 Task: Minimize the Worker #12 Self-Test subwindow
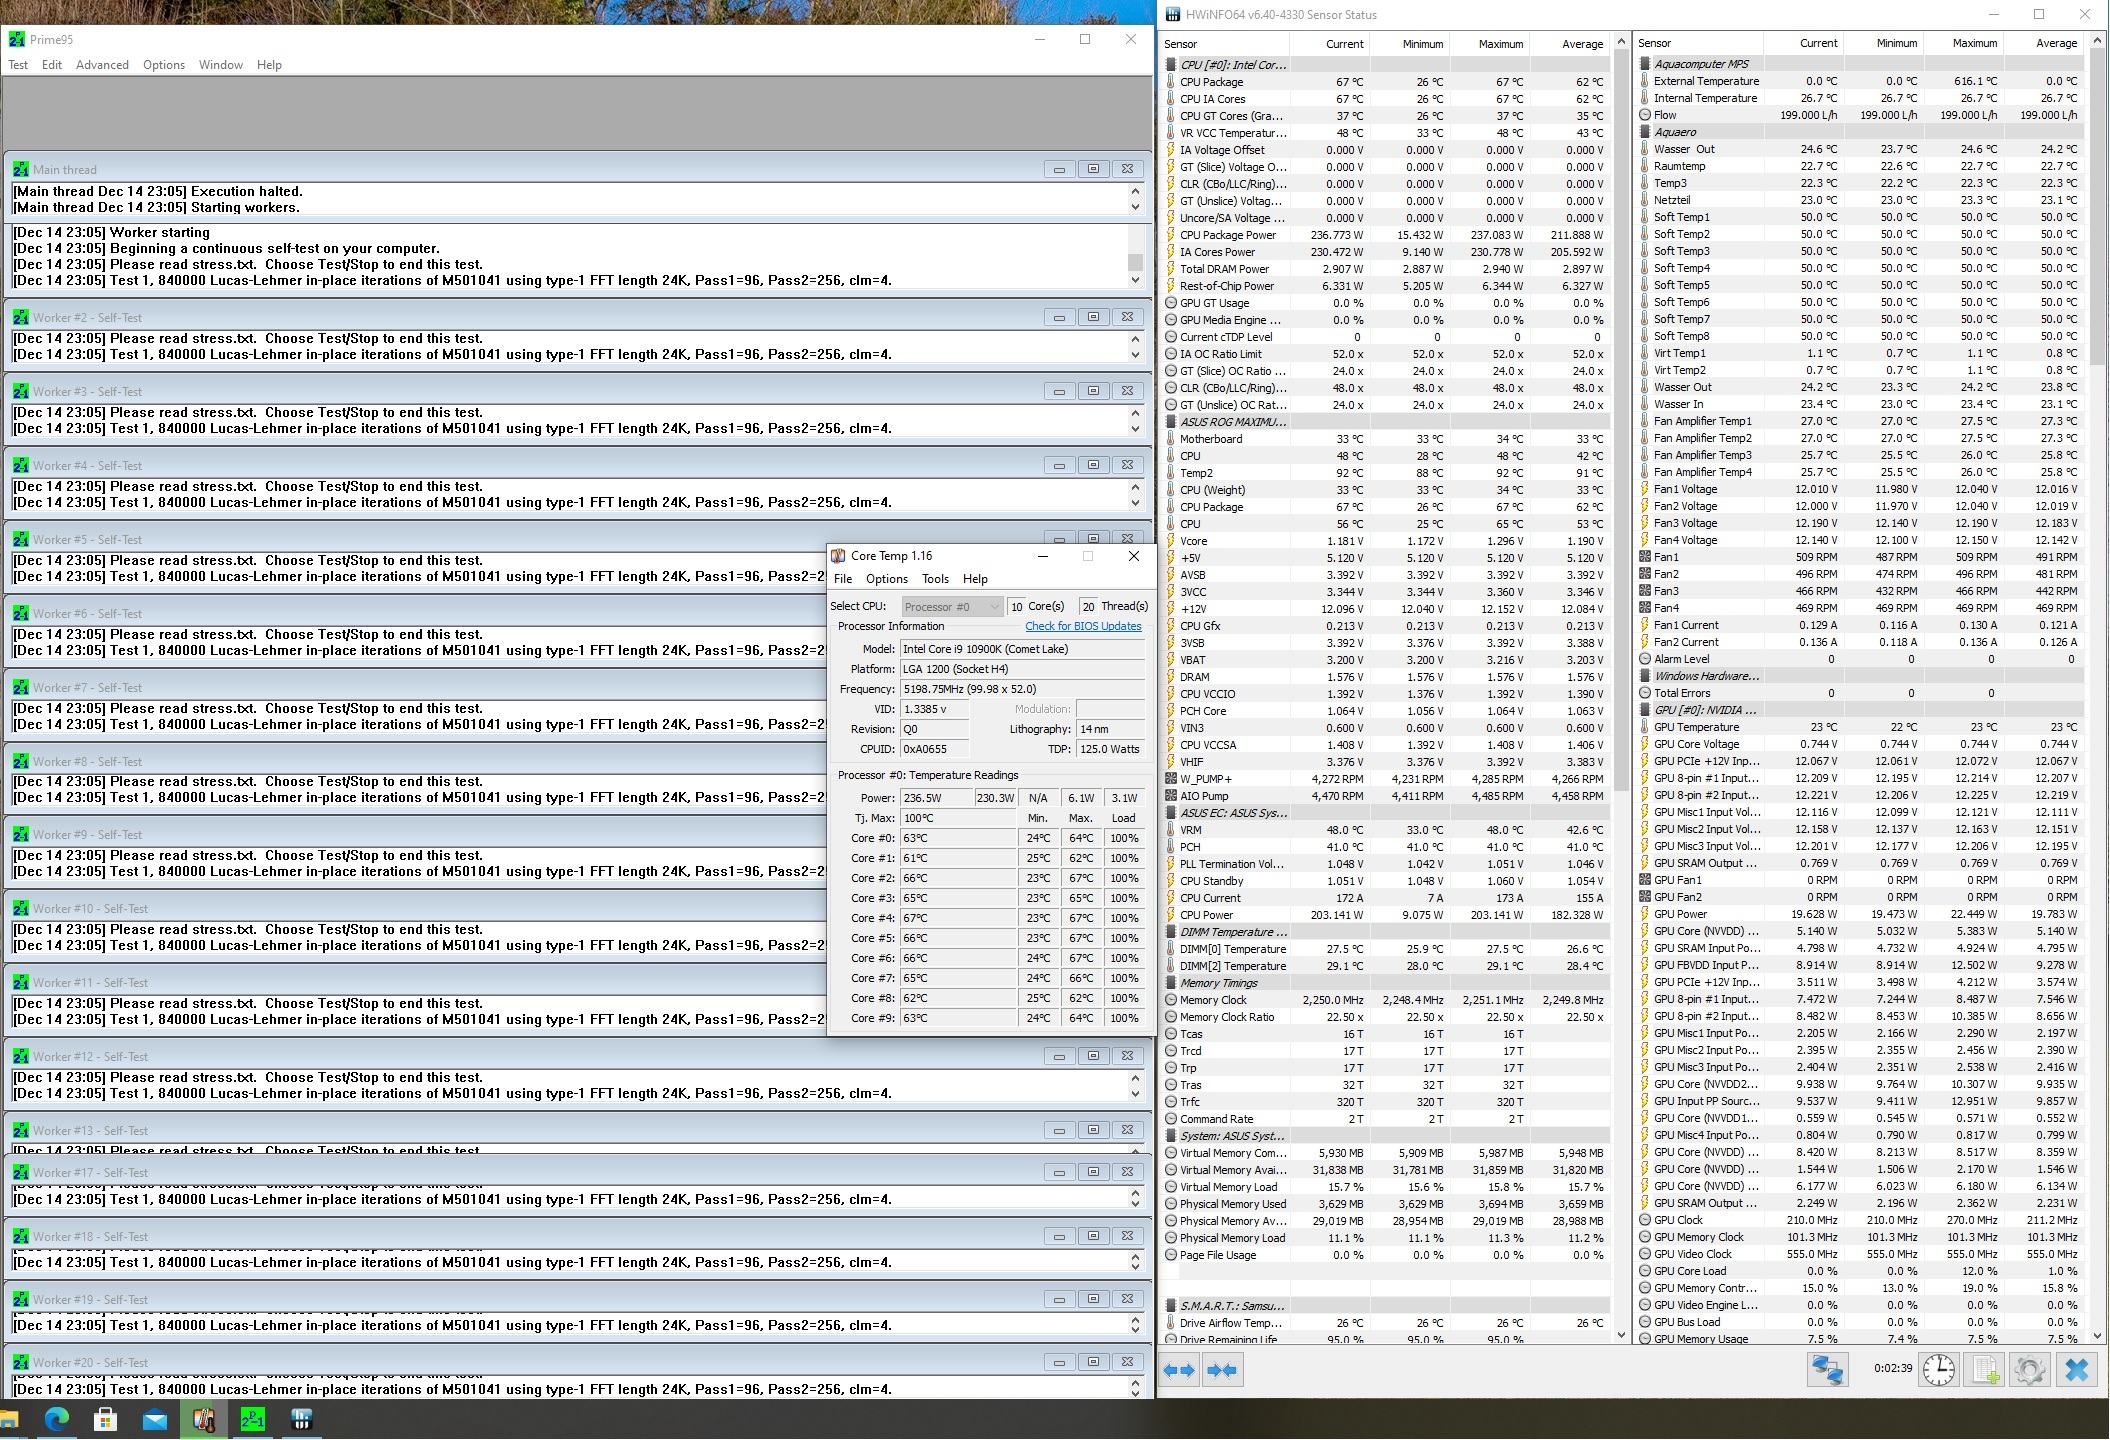pyautogui.click(x=1059, y=1056)
